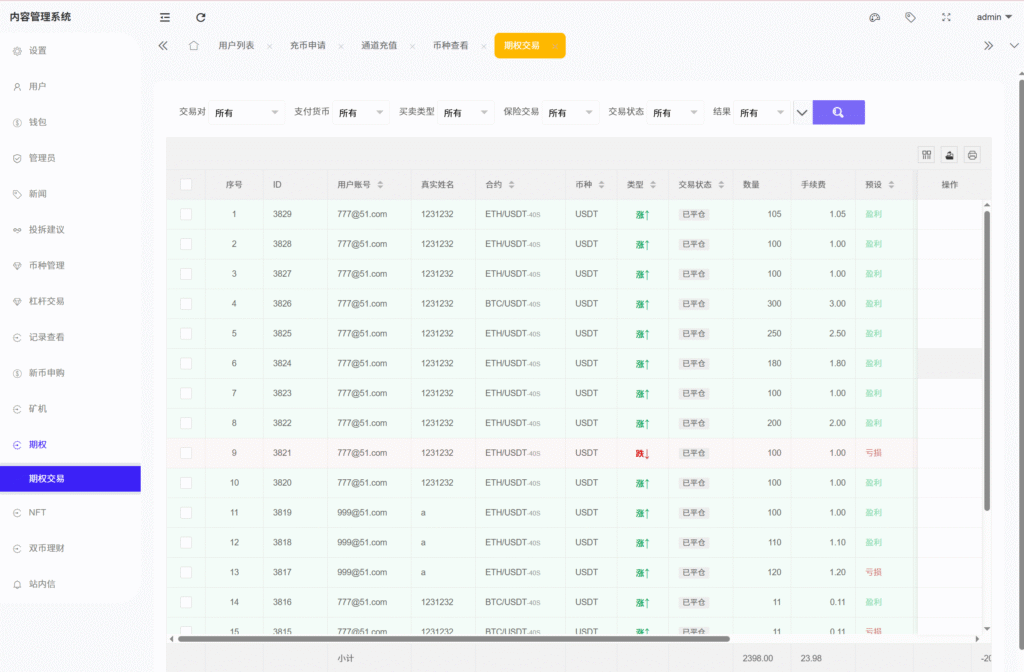Close the 期权交易 tab

click(x=553, y=46)
